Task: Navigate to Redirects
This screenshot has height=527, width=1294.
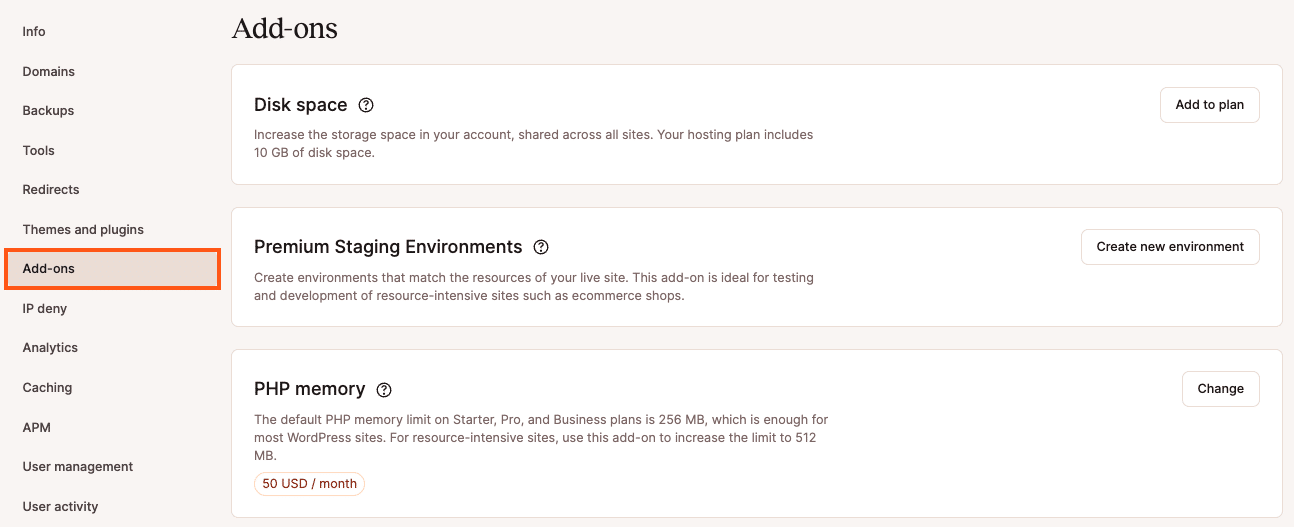Action: tap(51, 190)
